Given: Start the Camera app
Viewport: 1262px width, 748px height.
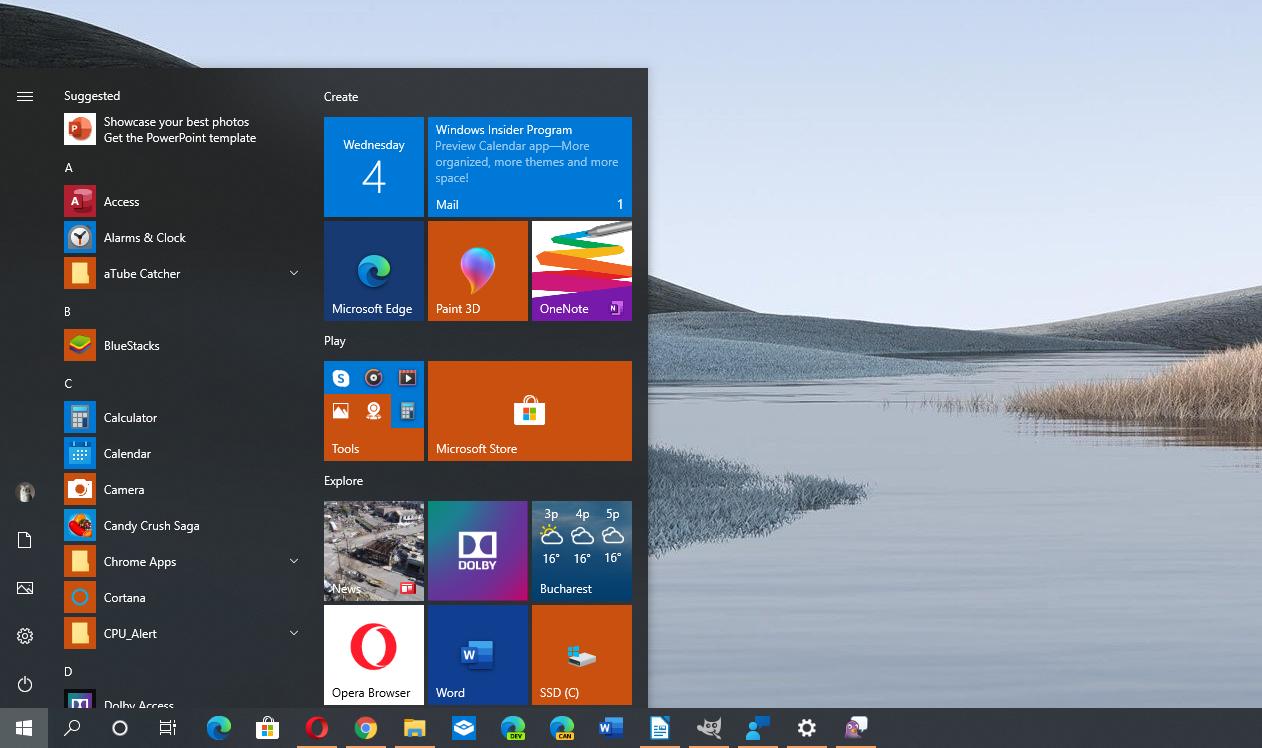Looking at the screenshot, I should [x=180, y=490].
